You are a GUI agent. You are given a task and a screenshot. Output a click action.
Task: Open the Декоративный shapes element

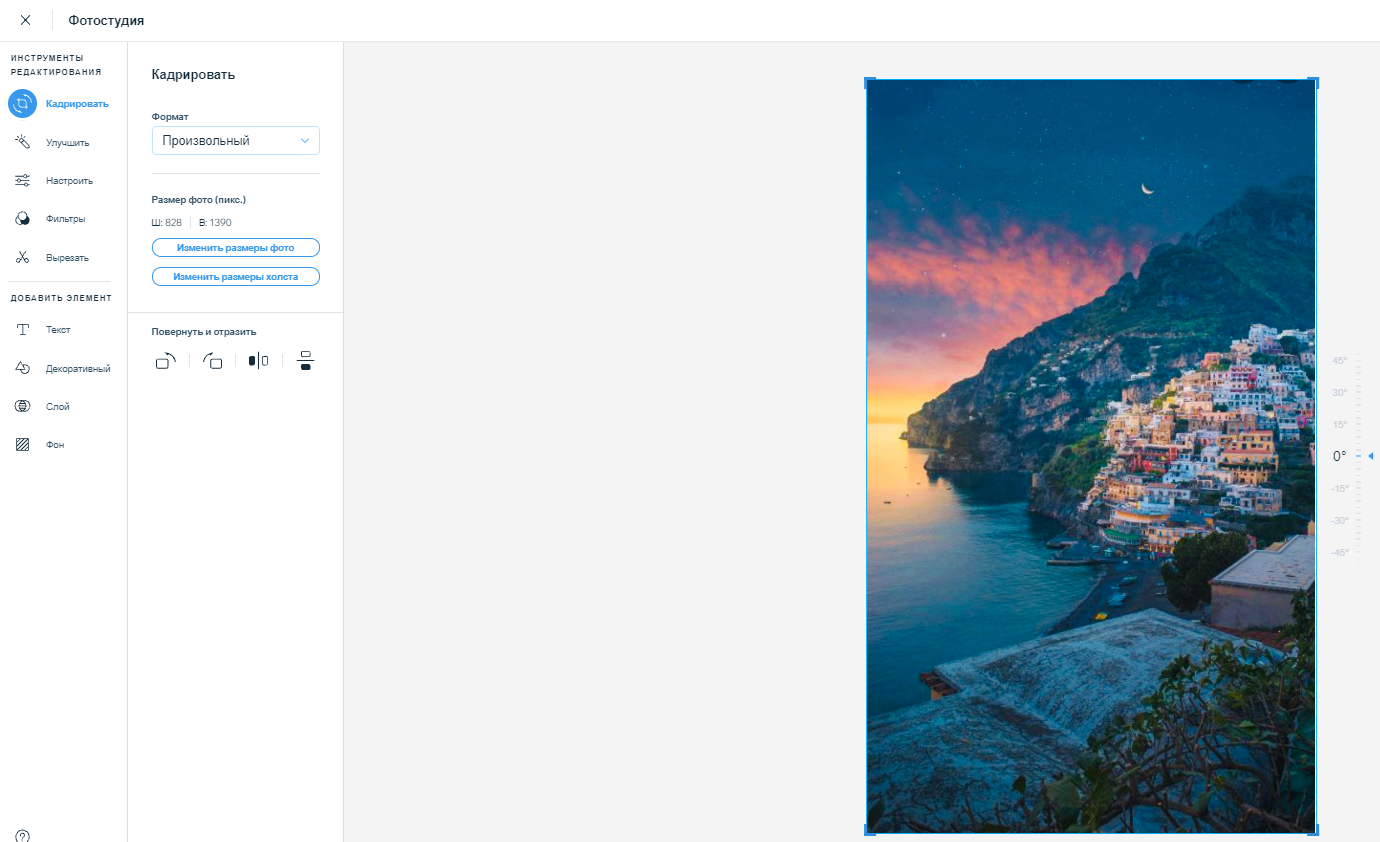click(x=22, y=368)
